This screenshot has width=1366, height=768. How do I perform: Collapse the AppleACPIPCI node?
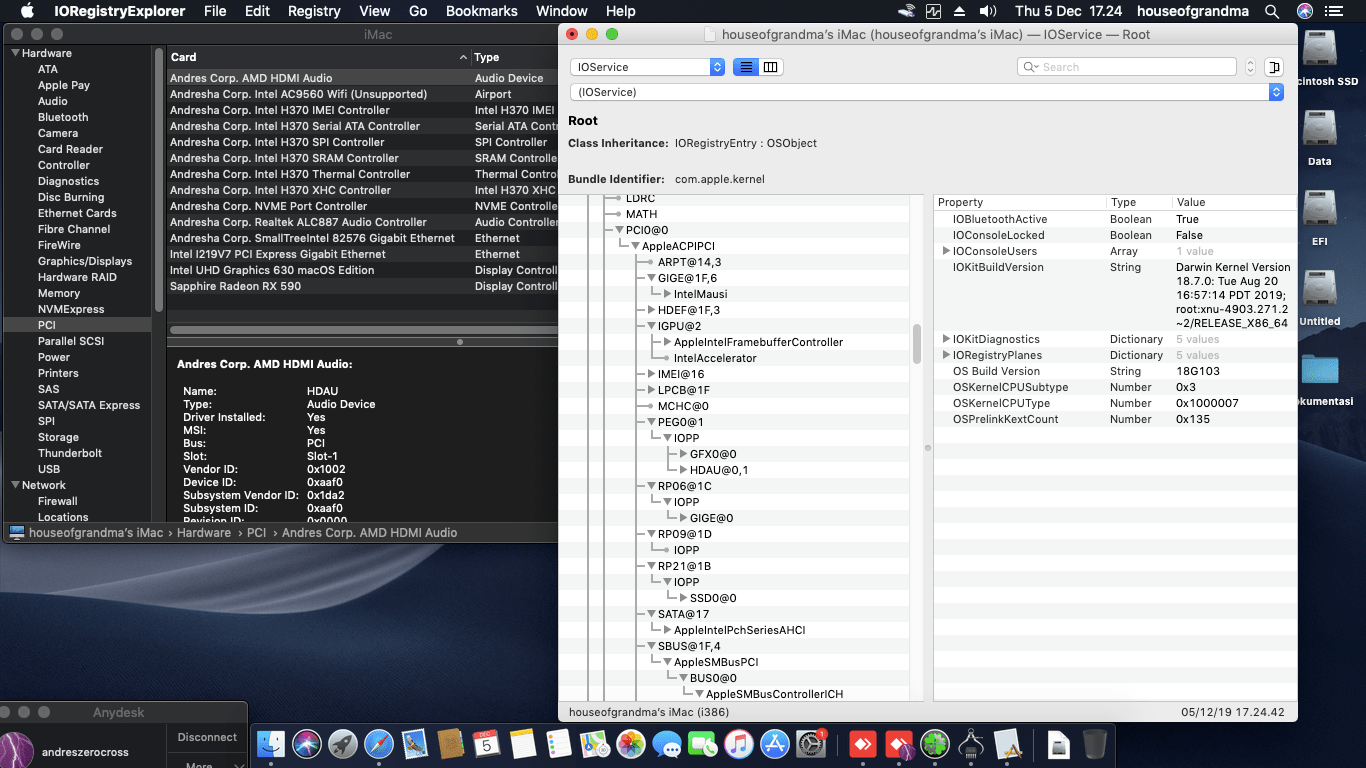635,246
